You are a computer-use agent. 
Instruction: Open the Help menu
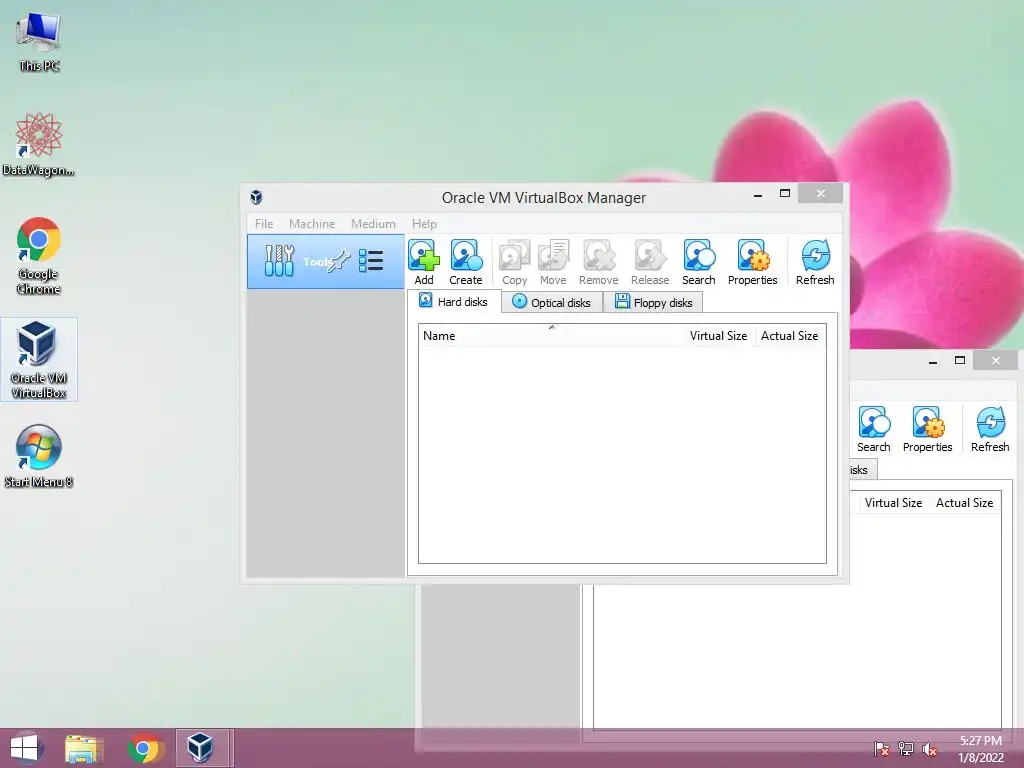click(424, 223)
